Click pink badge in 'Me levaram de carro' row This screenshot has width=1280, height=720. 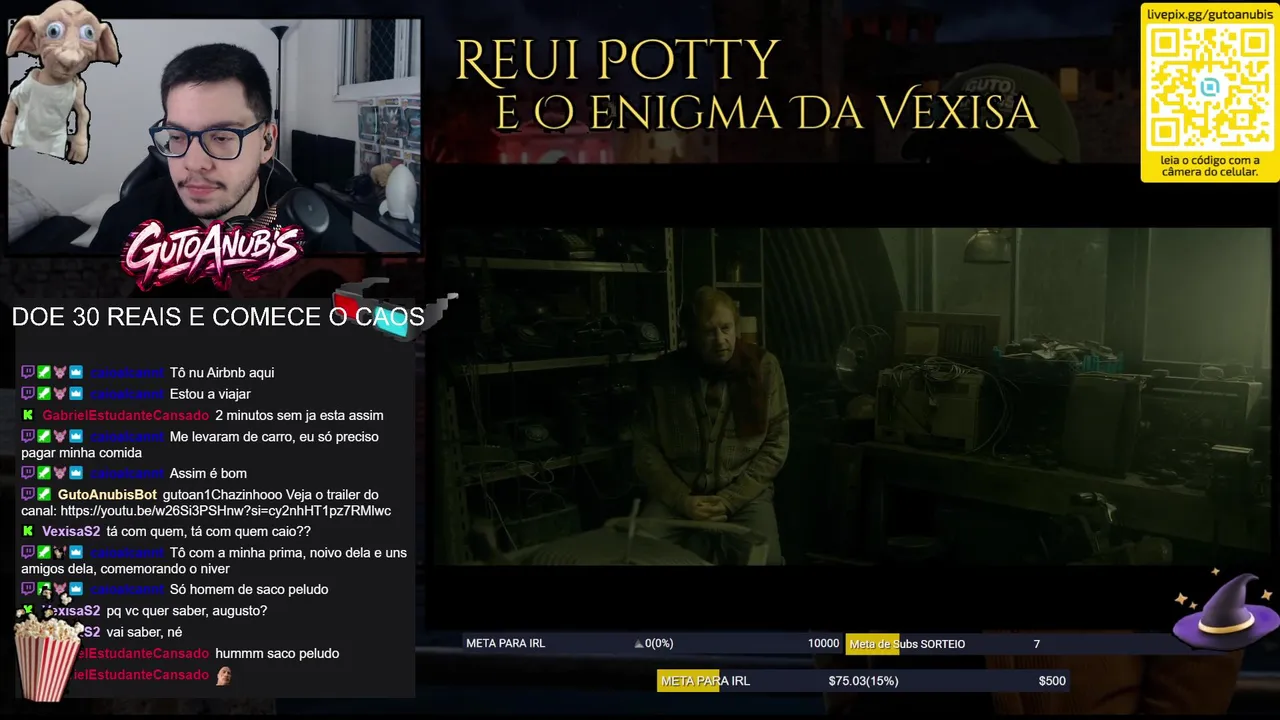tap(60, 436)
